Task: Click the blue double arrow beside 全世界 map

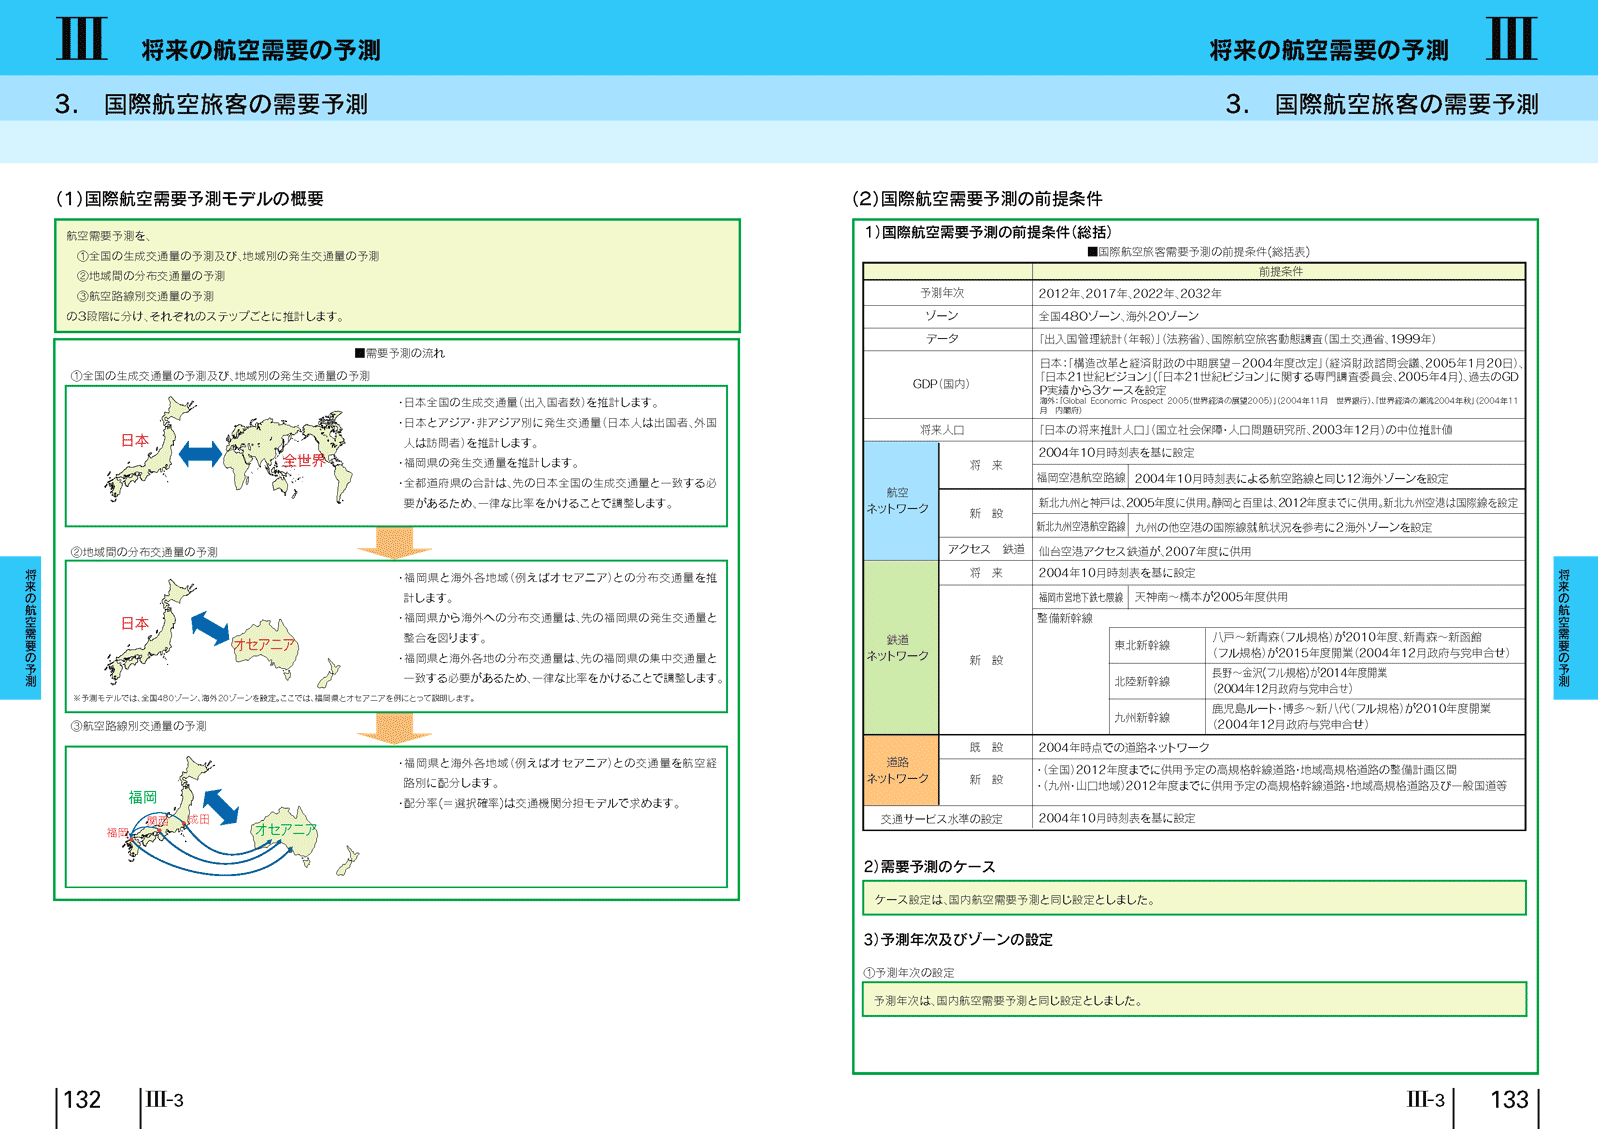Action: click(200, 454)
